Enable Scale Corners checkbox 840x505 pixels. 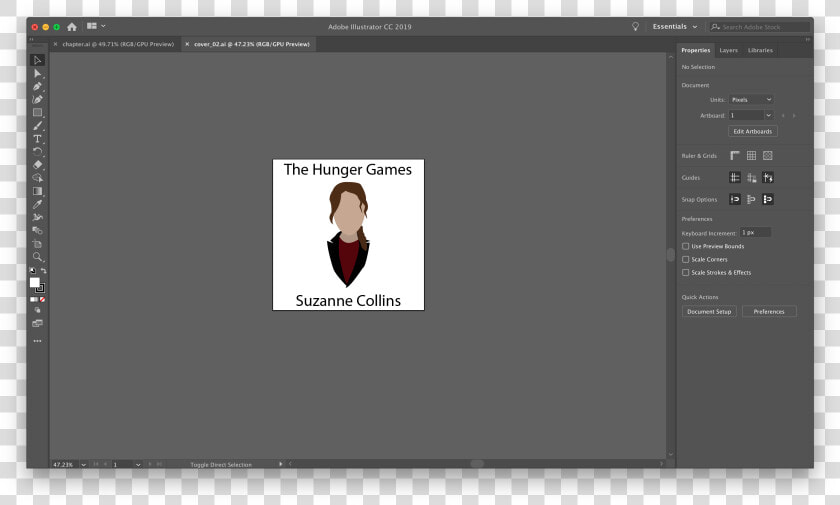click(686, 259)
